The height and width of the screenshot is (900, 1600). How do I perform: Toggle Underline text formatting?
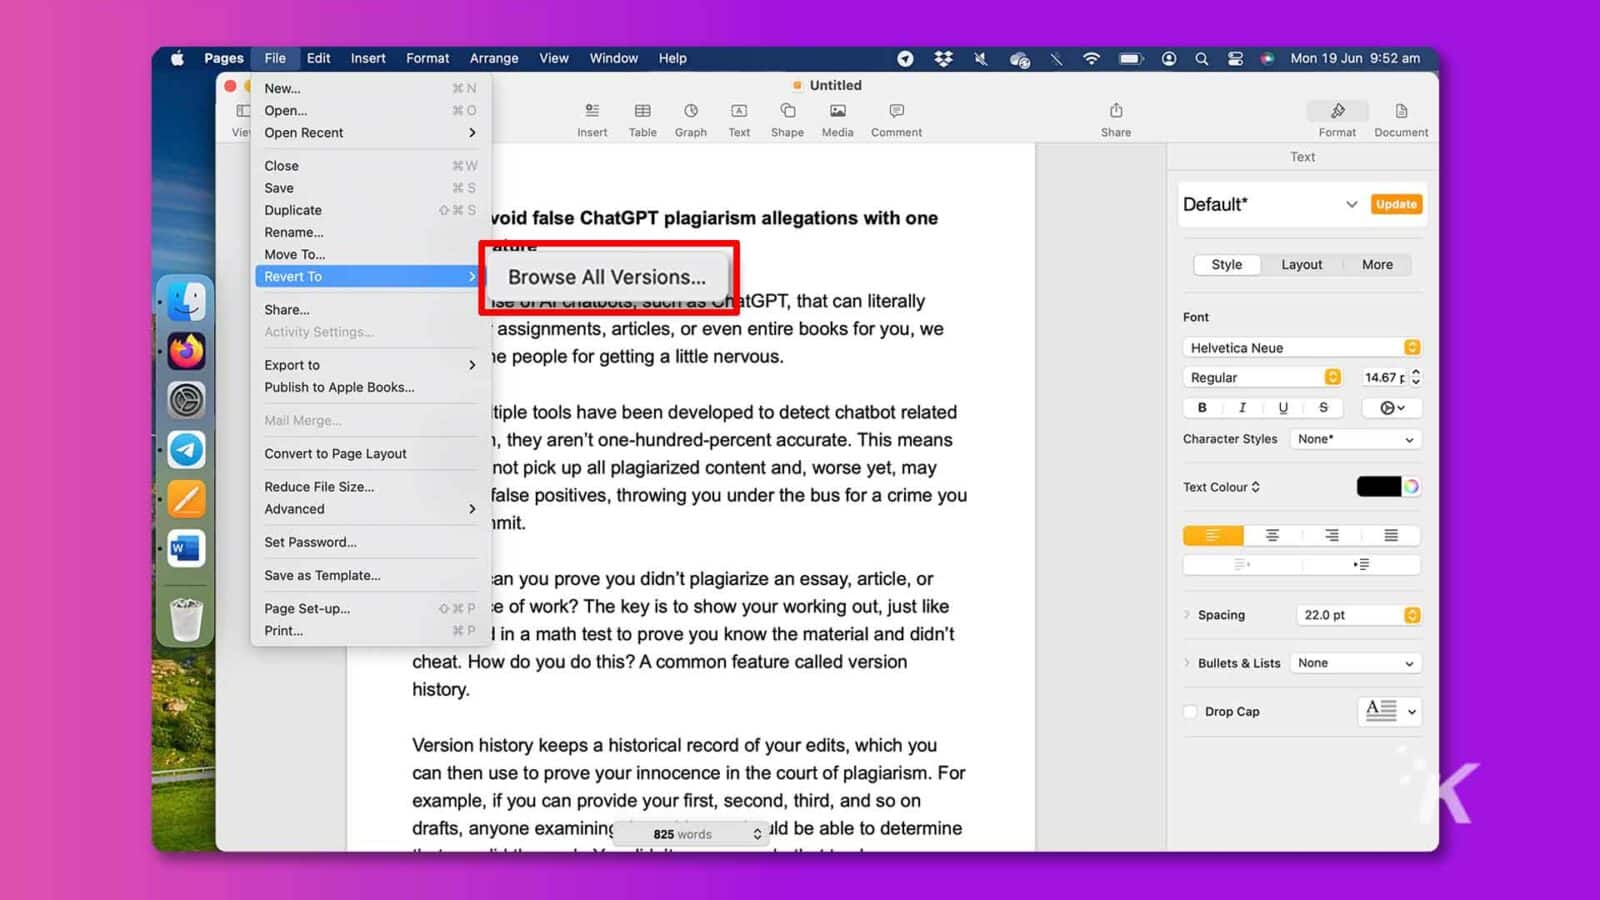[1283, 408]
